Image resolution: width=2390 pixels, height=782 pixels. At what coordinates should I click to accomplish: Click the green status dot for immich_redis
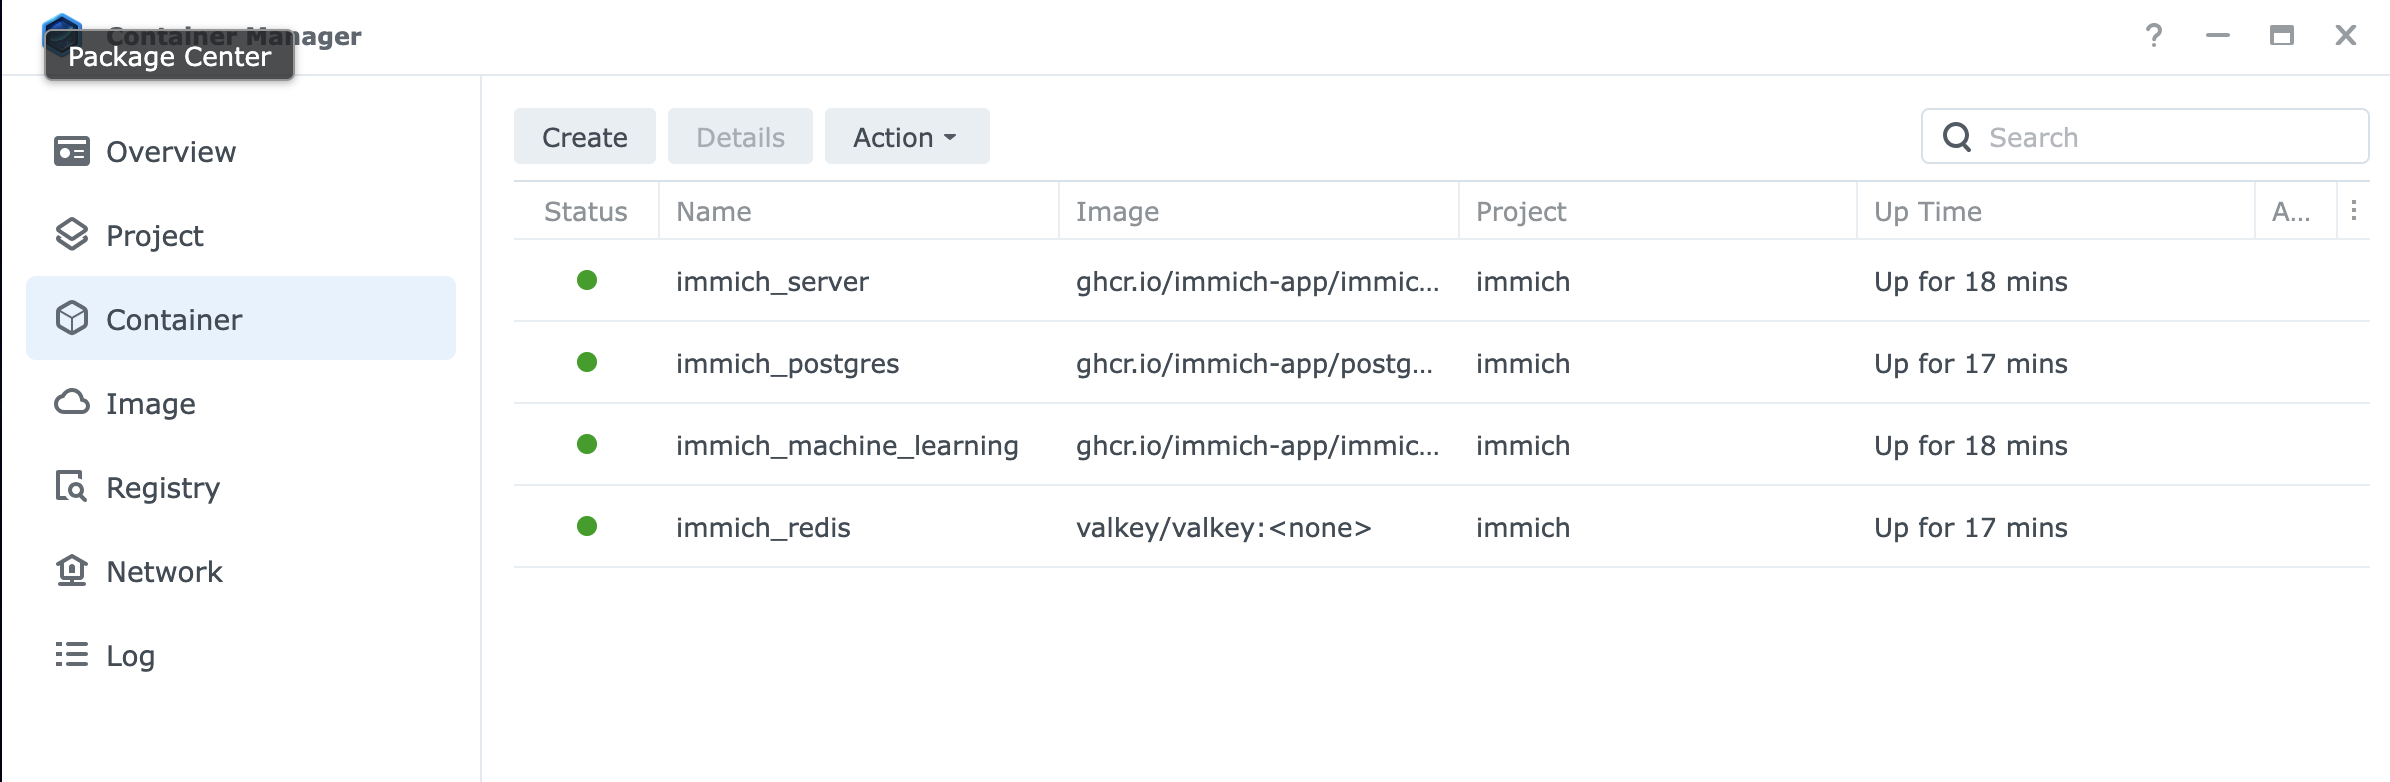point(587,527)
